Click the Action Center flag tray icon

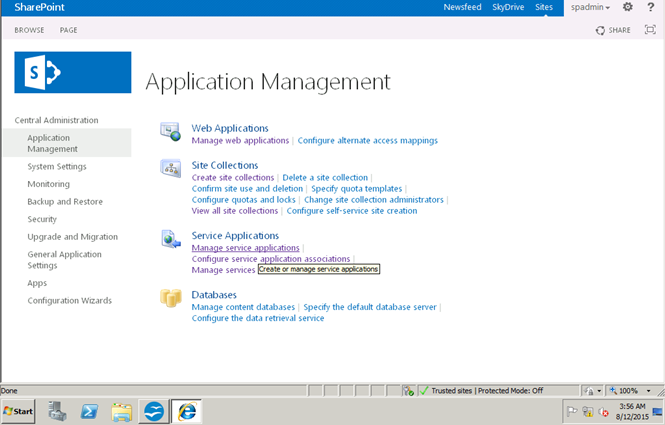[573, 411]
